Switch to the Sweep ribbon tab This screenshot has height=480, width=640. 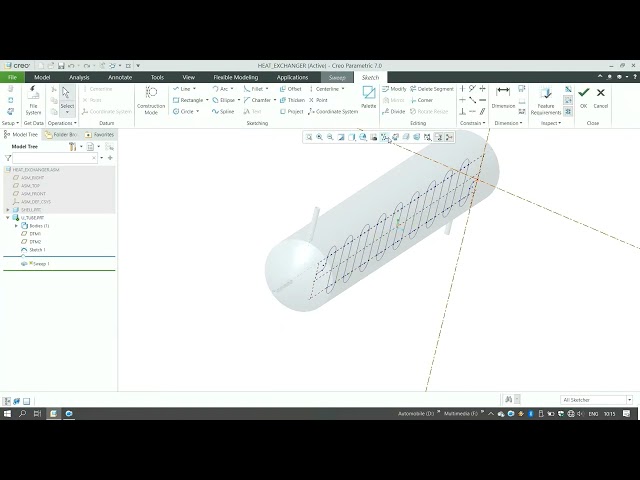tap(337, 78)
